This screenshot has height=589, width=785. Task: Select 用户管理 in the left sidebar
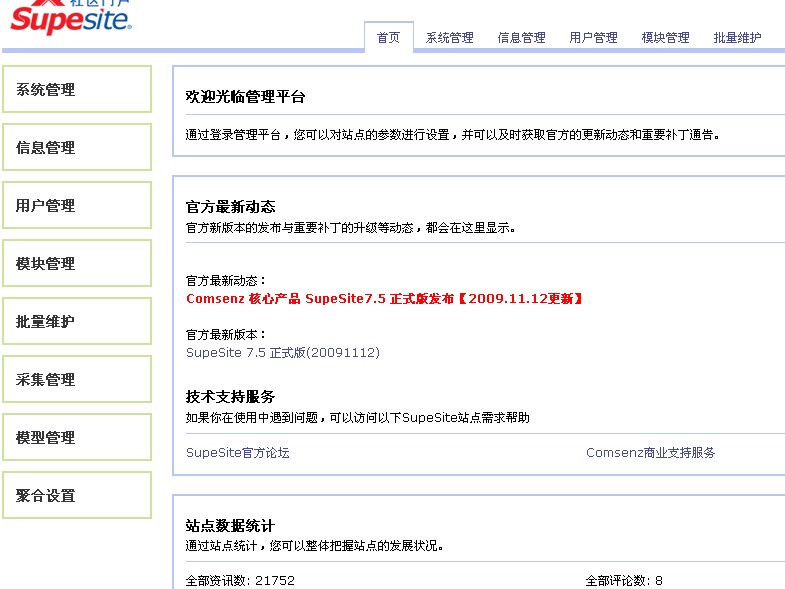pyautogui.click(x=77, y=205)
